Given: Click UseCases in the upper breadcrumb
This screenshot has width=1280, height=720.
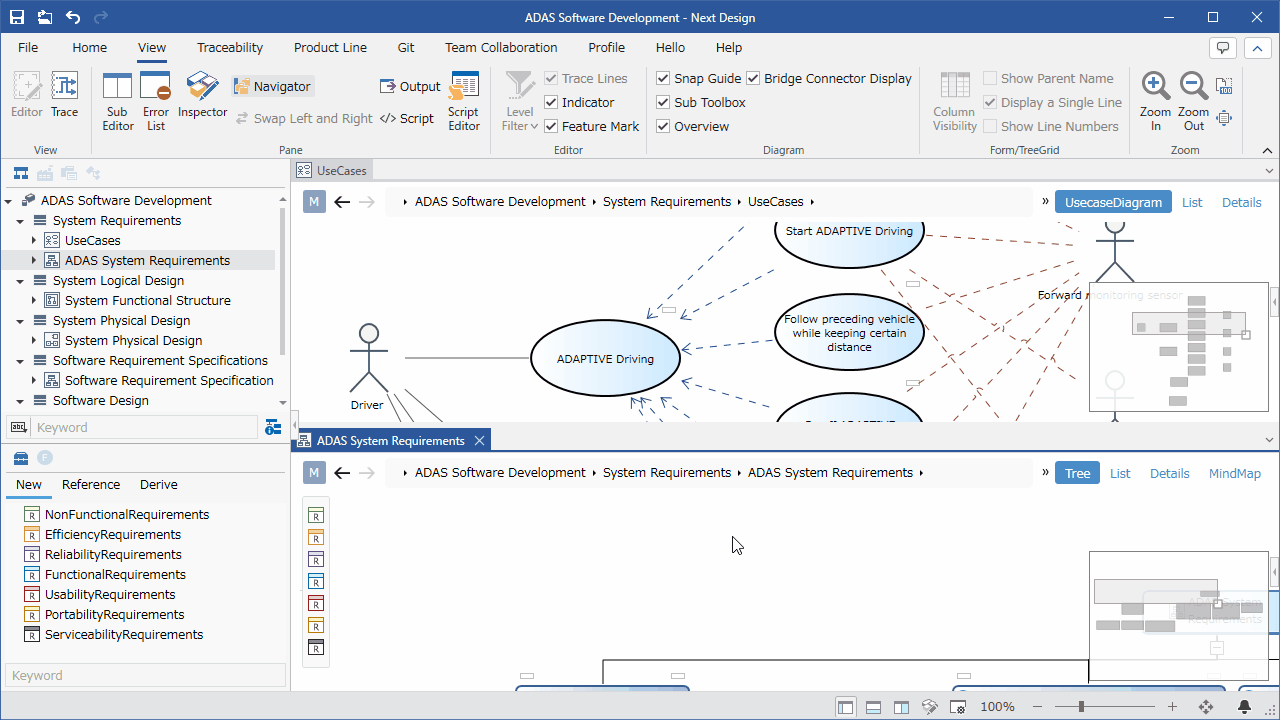Looking at the screenshot, I should pyautogui.click(x=776, y=201).
